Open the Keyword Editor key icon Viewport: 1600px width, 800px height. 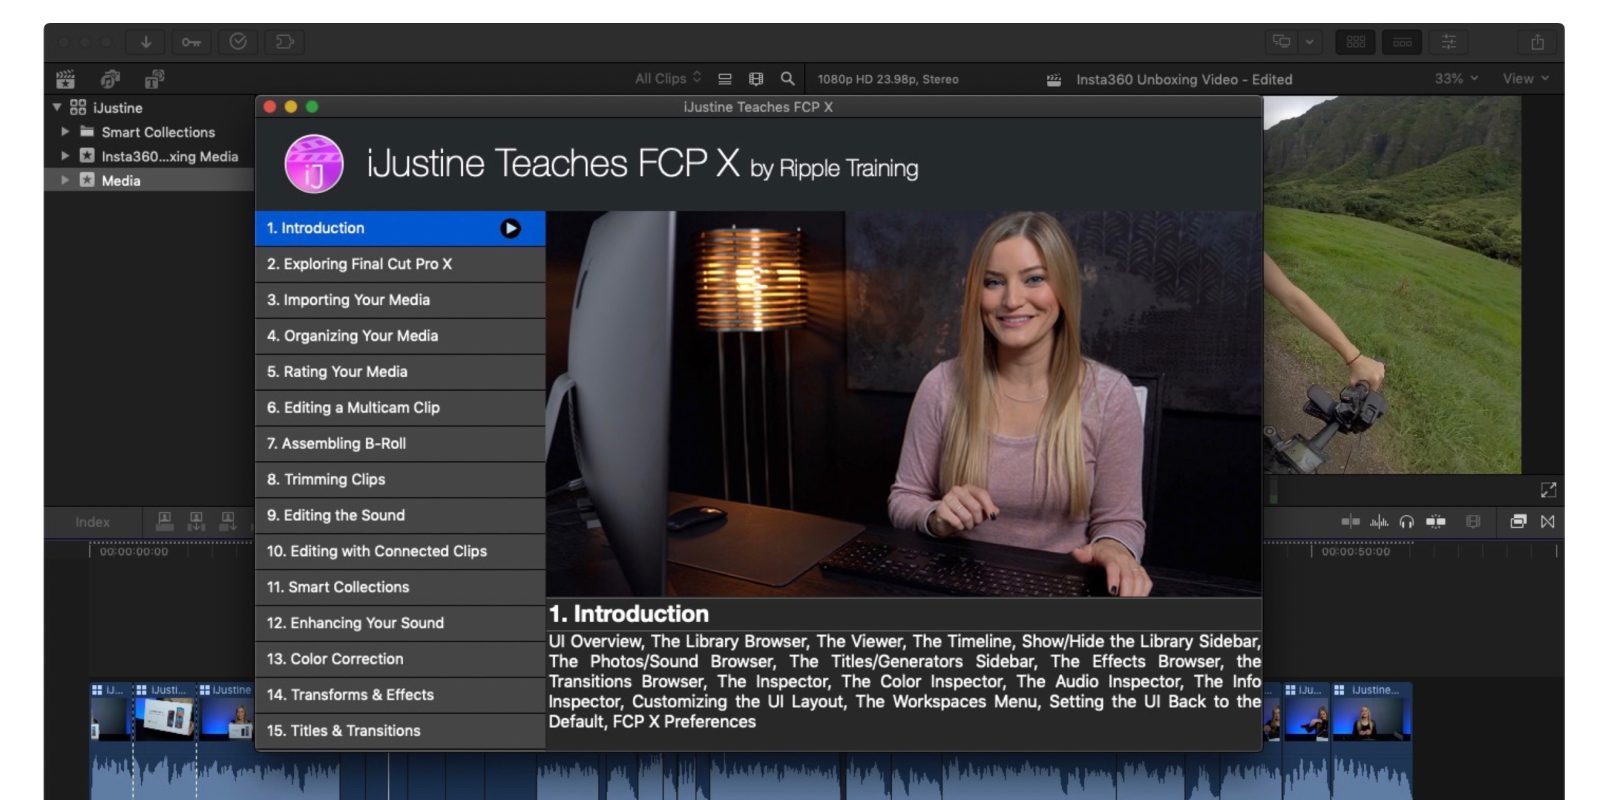coord(191,42)
